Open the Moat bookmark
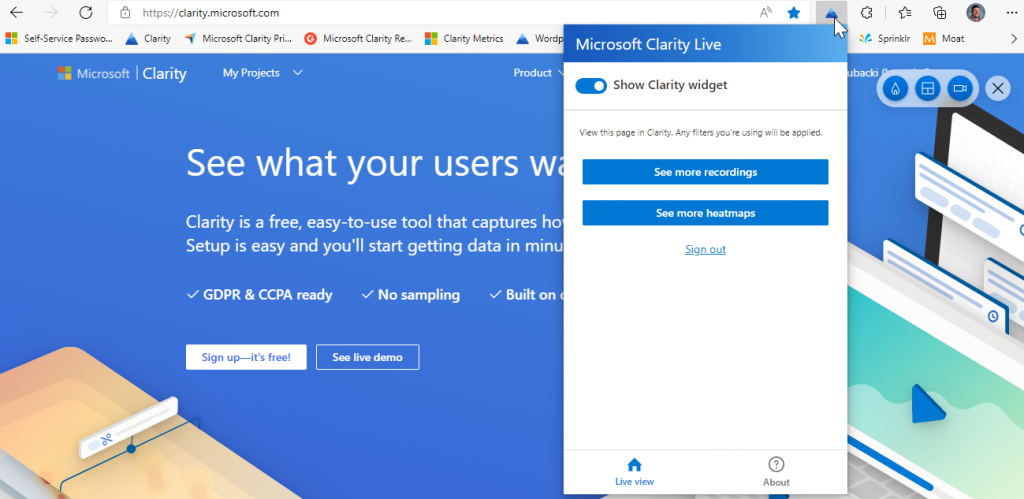1024x499 pixels. [x=944, y=39]
